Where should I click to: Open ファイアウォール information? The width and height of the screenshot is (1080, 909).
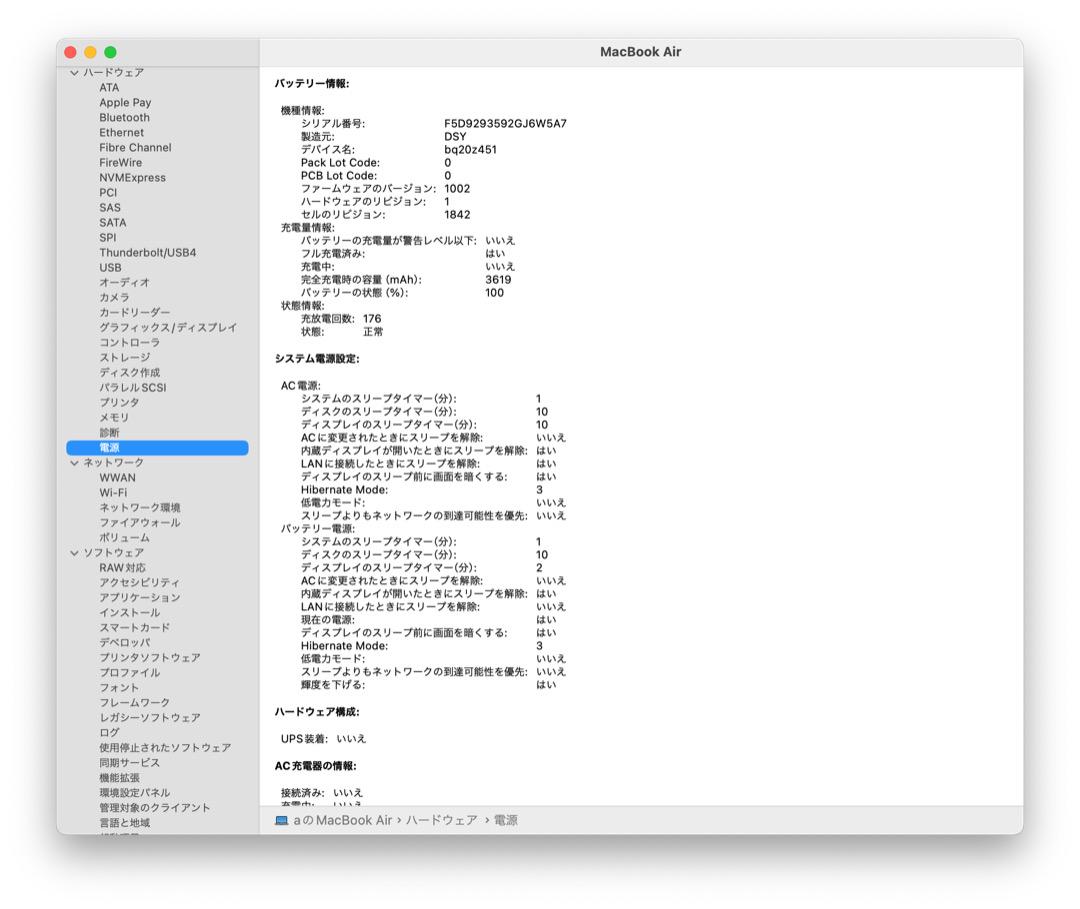coord(140,523)
